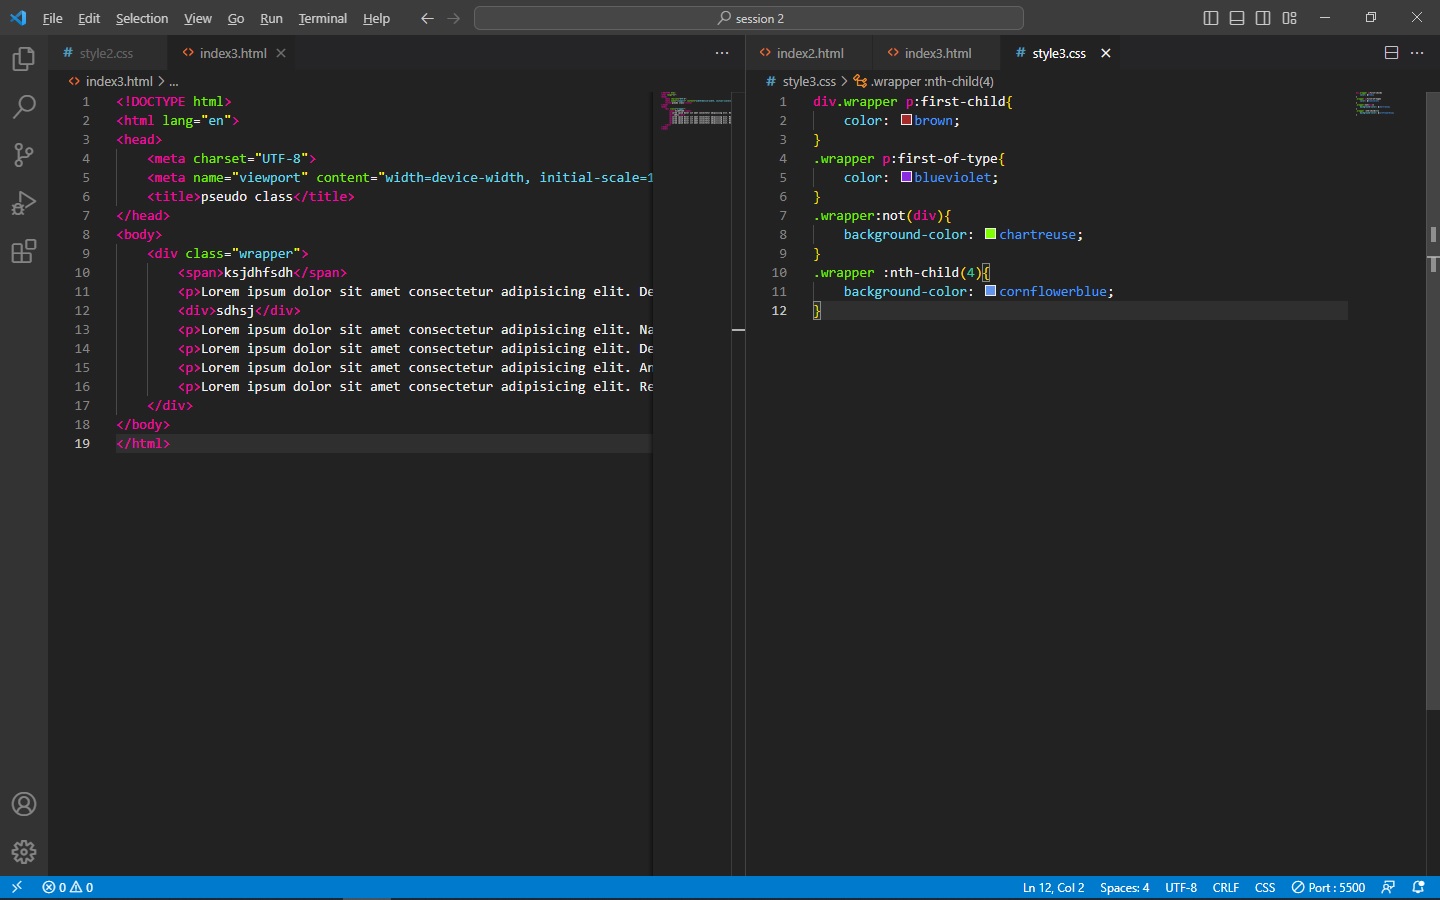
Task: Change indentation via Spaces: 4
Action: click(1124, 887)
